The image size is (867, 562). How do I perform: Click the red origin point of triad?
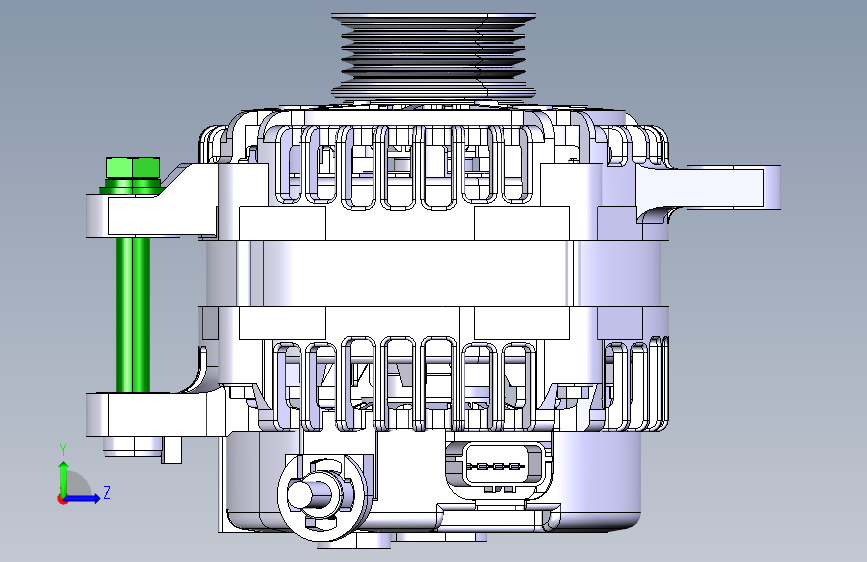click(61, 499)
